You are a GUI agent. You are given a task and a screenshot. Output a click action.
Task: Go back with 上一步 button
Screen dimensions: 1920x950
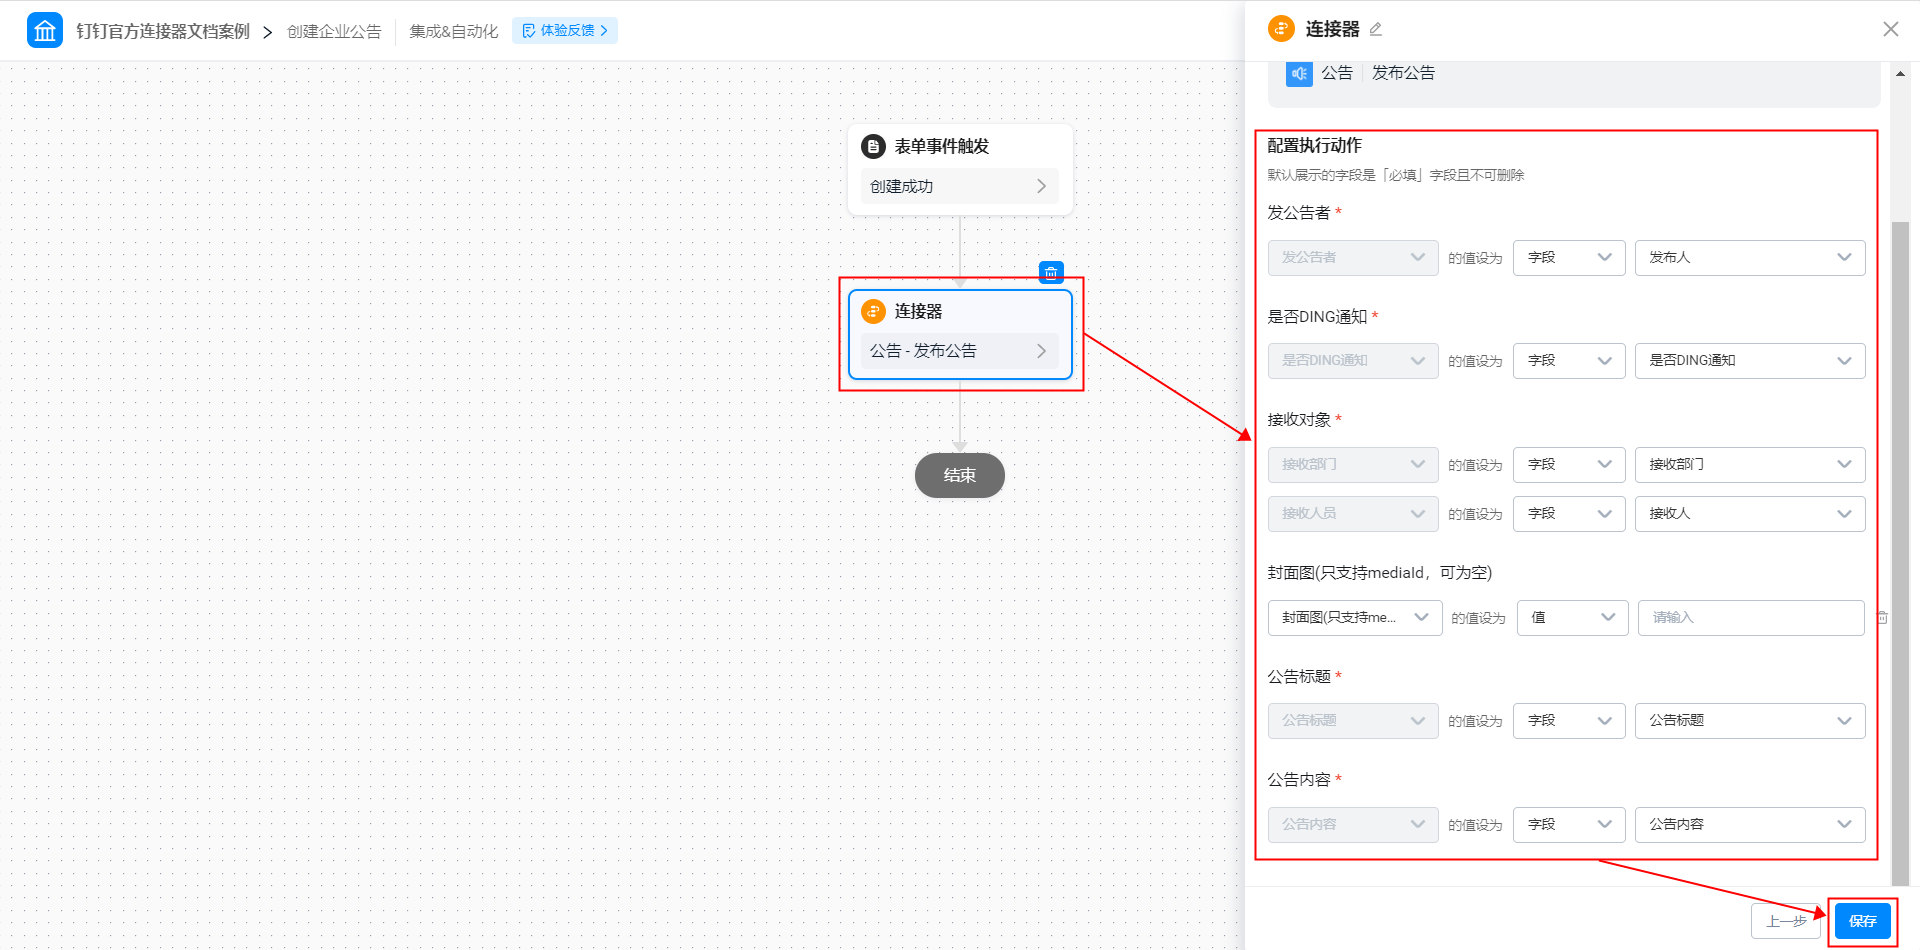coord(1785,921)
